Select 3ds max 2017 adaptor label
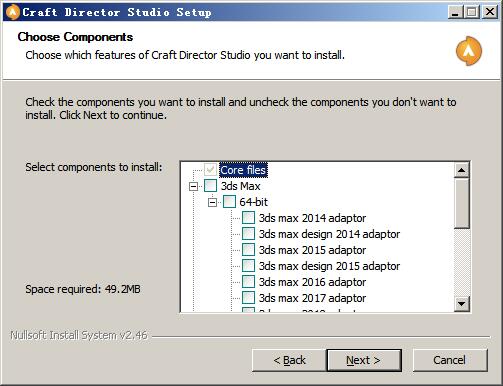Image resolution: width=503 pixels, height=386 pixels. pyautogui.click(x=312, y=298)
